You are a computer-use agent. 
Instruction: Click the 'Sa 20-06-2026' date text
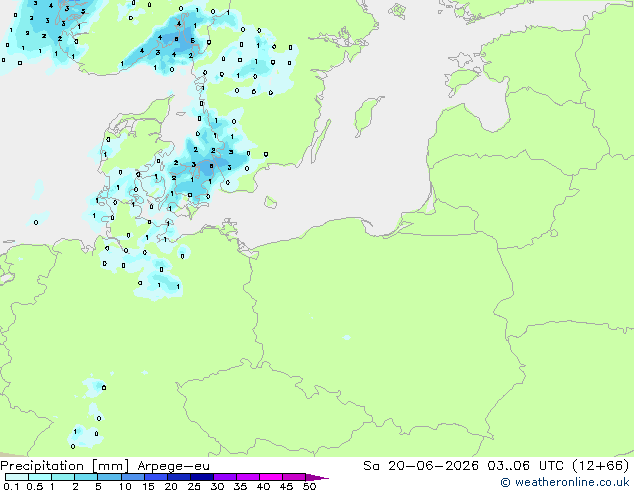421,466
